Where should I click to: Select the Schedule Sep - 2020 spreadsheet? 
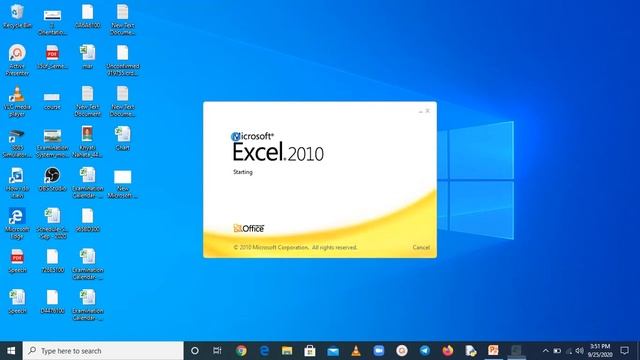coord(52,223)
